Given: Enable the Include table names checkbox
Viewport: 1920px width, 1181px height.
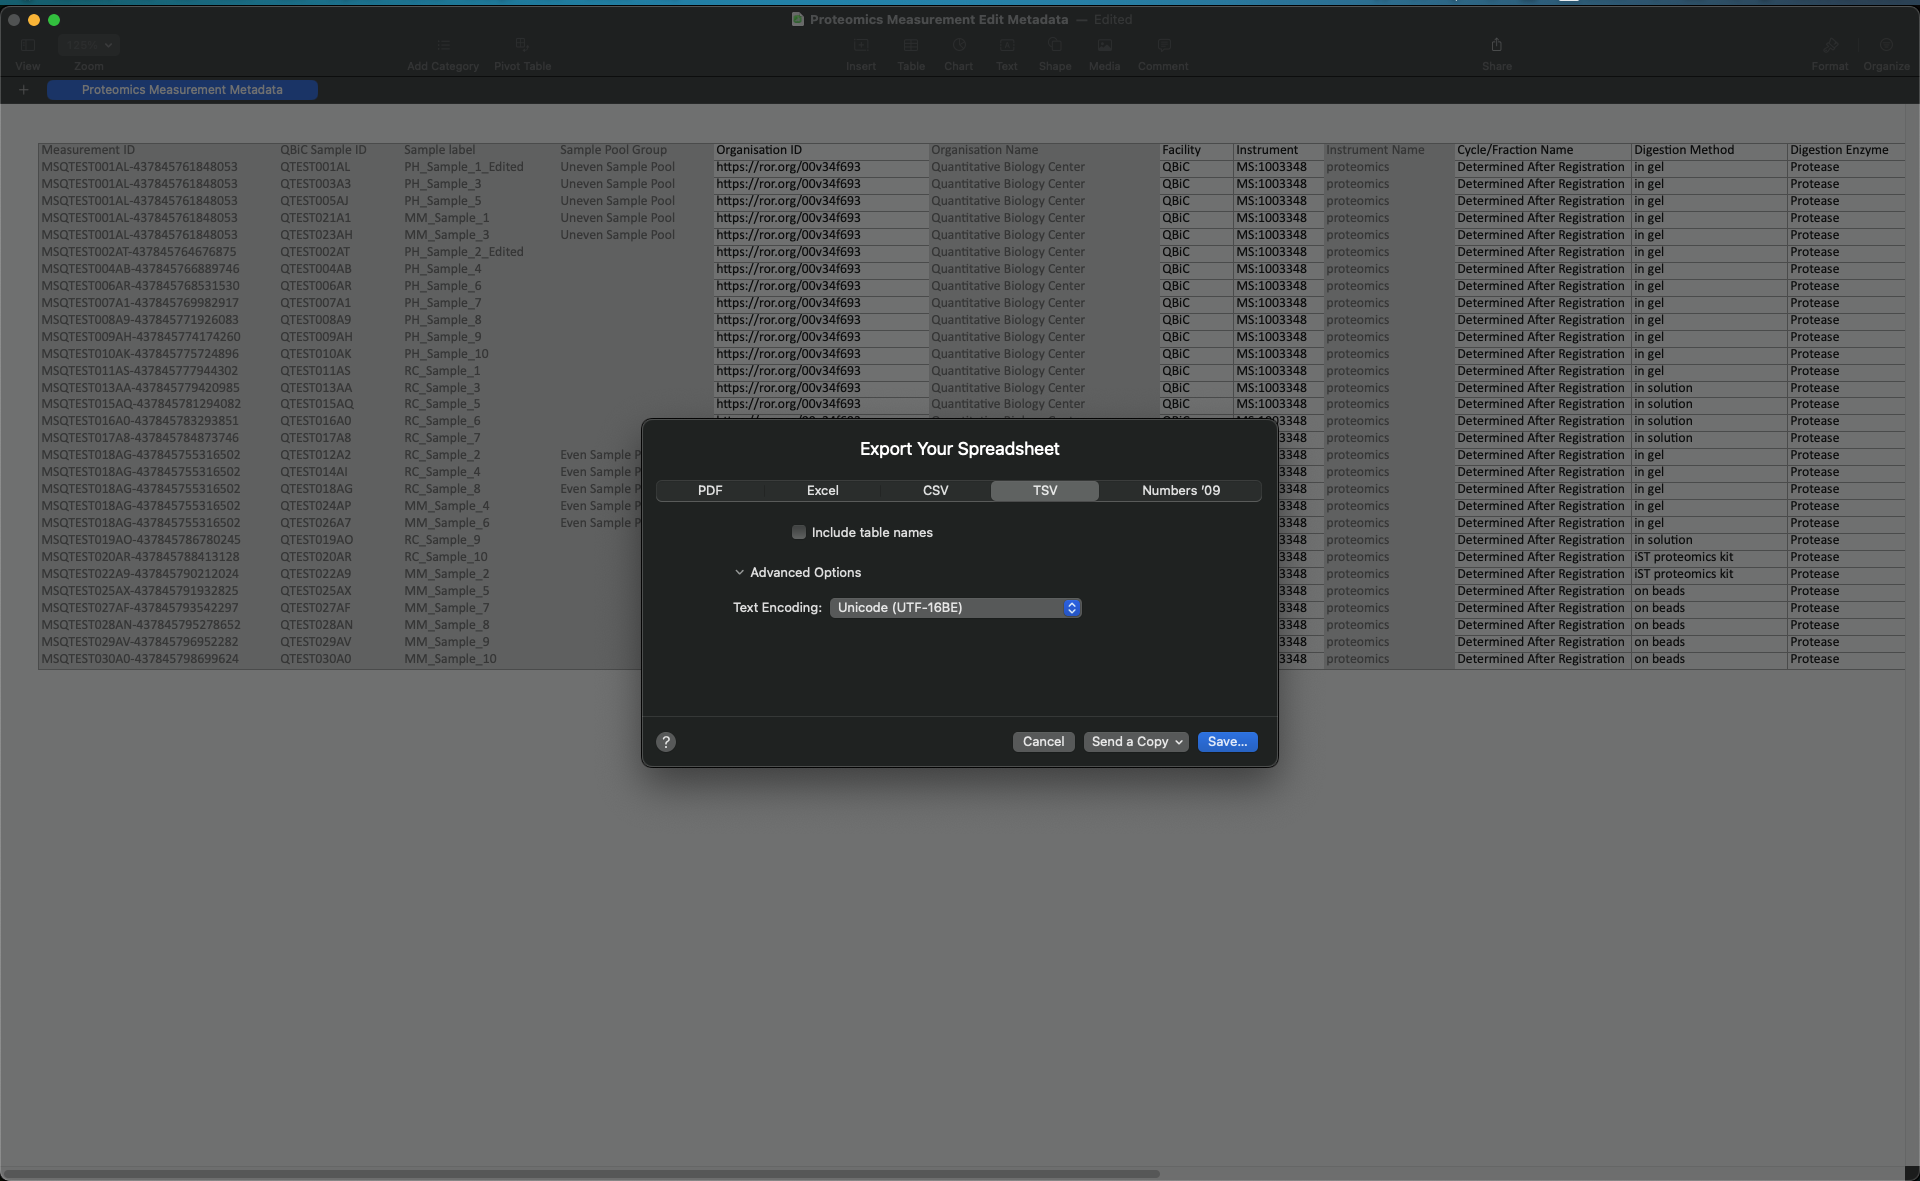Looking at the screenshot, I should click(x=799, y=533).
